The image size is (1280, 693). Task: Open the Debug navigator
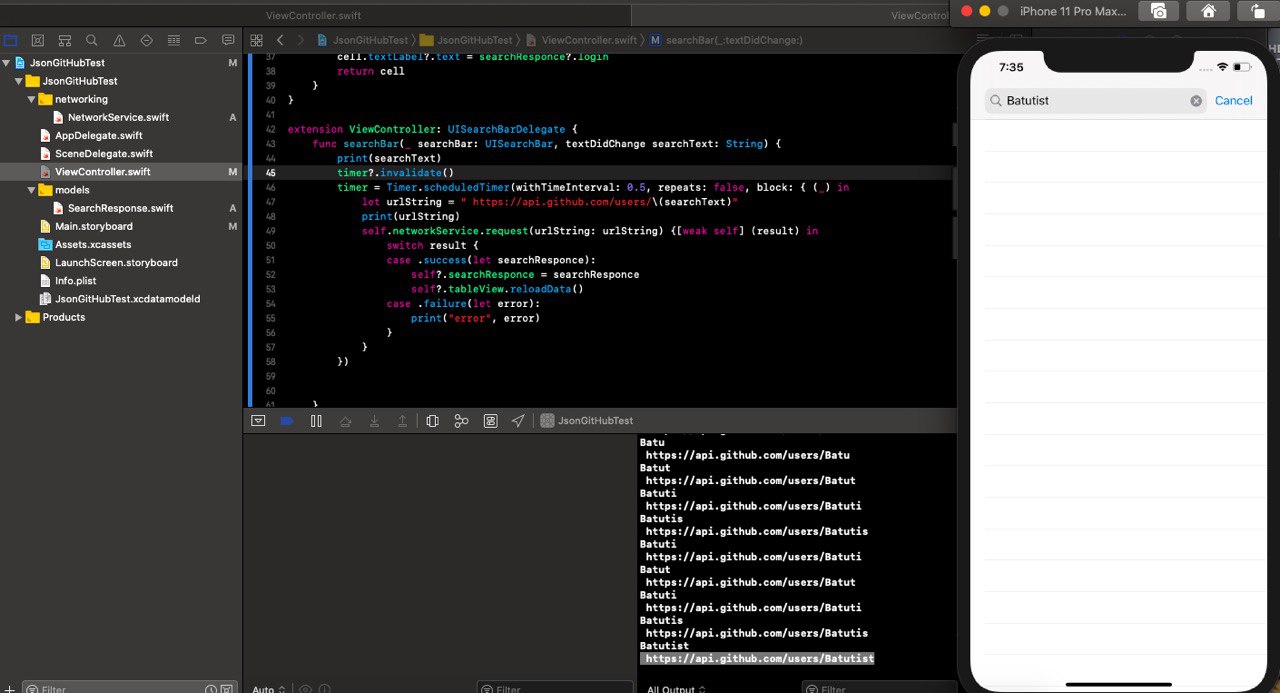(173, 41)
